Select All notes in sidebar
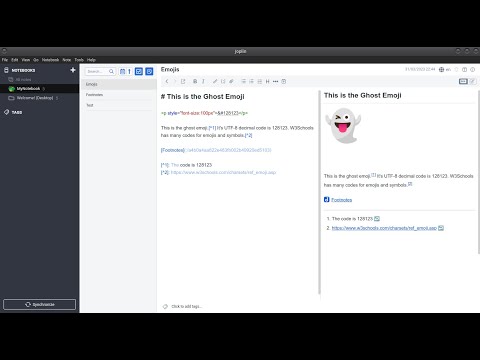Screen dimensions: 480x360 pos(39,79)
